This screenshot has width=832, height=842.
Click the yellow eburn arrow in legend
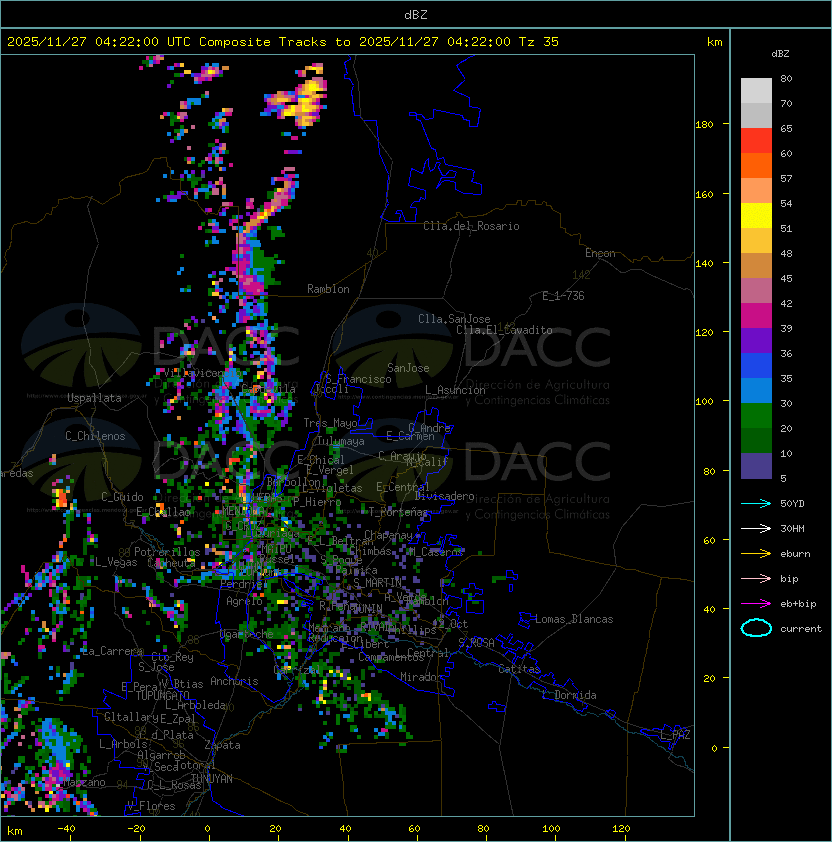756,554
